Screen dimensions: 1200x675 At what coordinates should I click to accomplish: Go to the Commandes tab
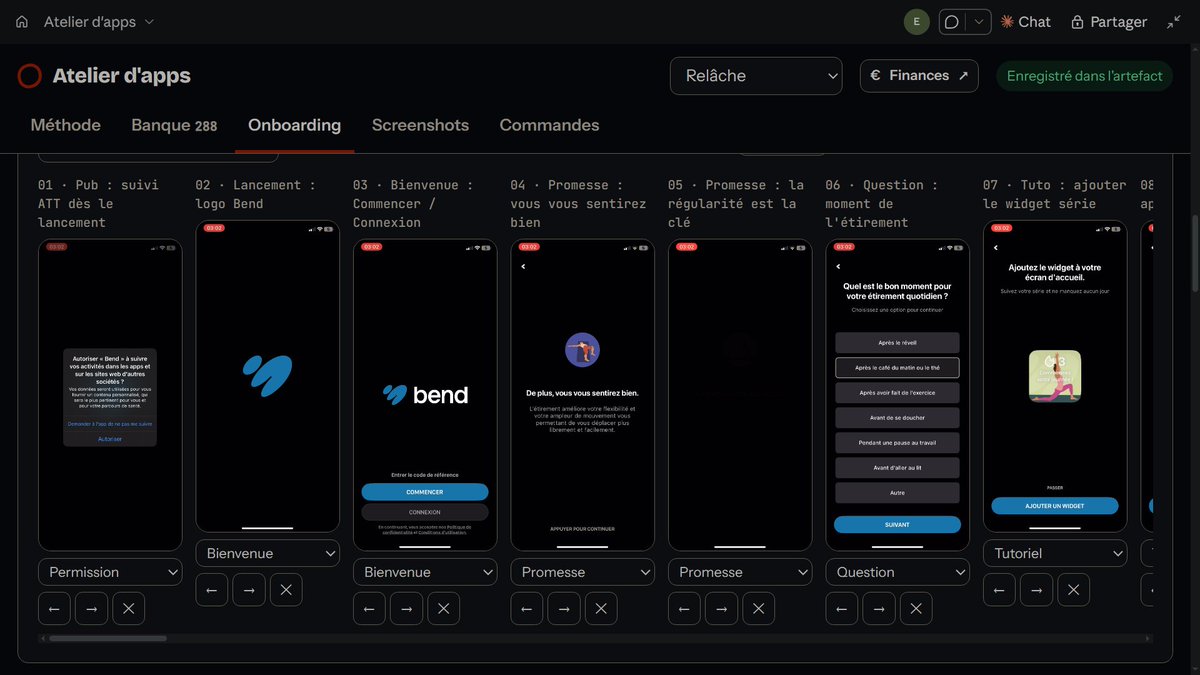549,125
